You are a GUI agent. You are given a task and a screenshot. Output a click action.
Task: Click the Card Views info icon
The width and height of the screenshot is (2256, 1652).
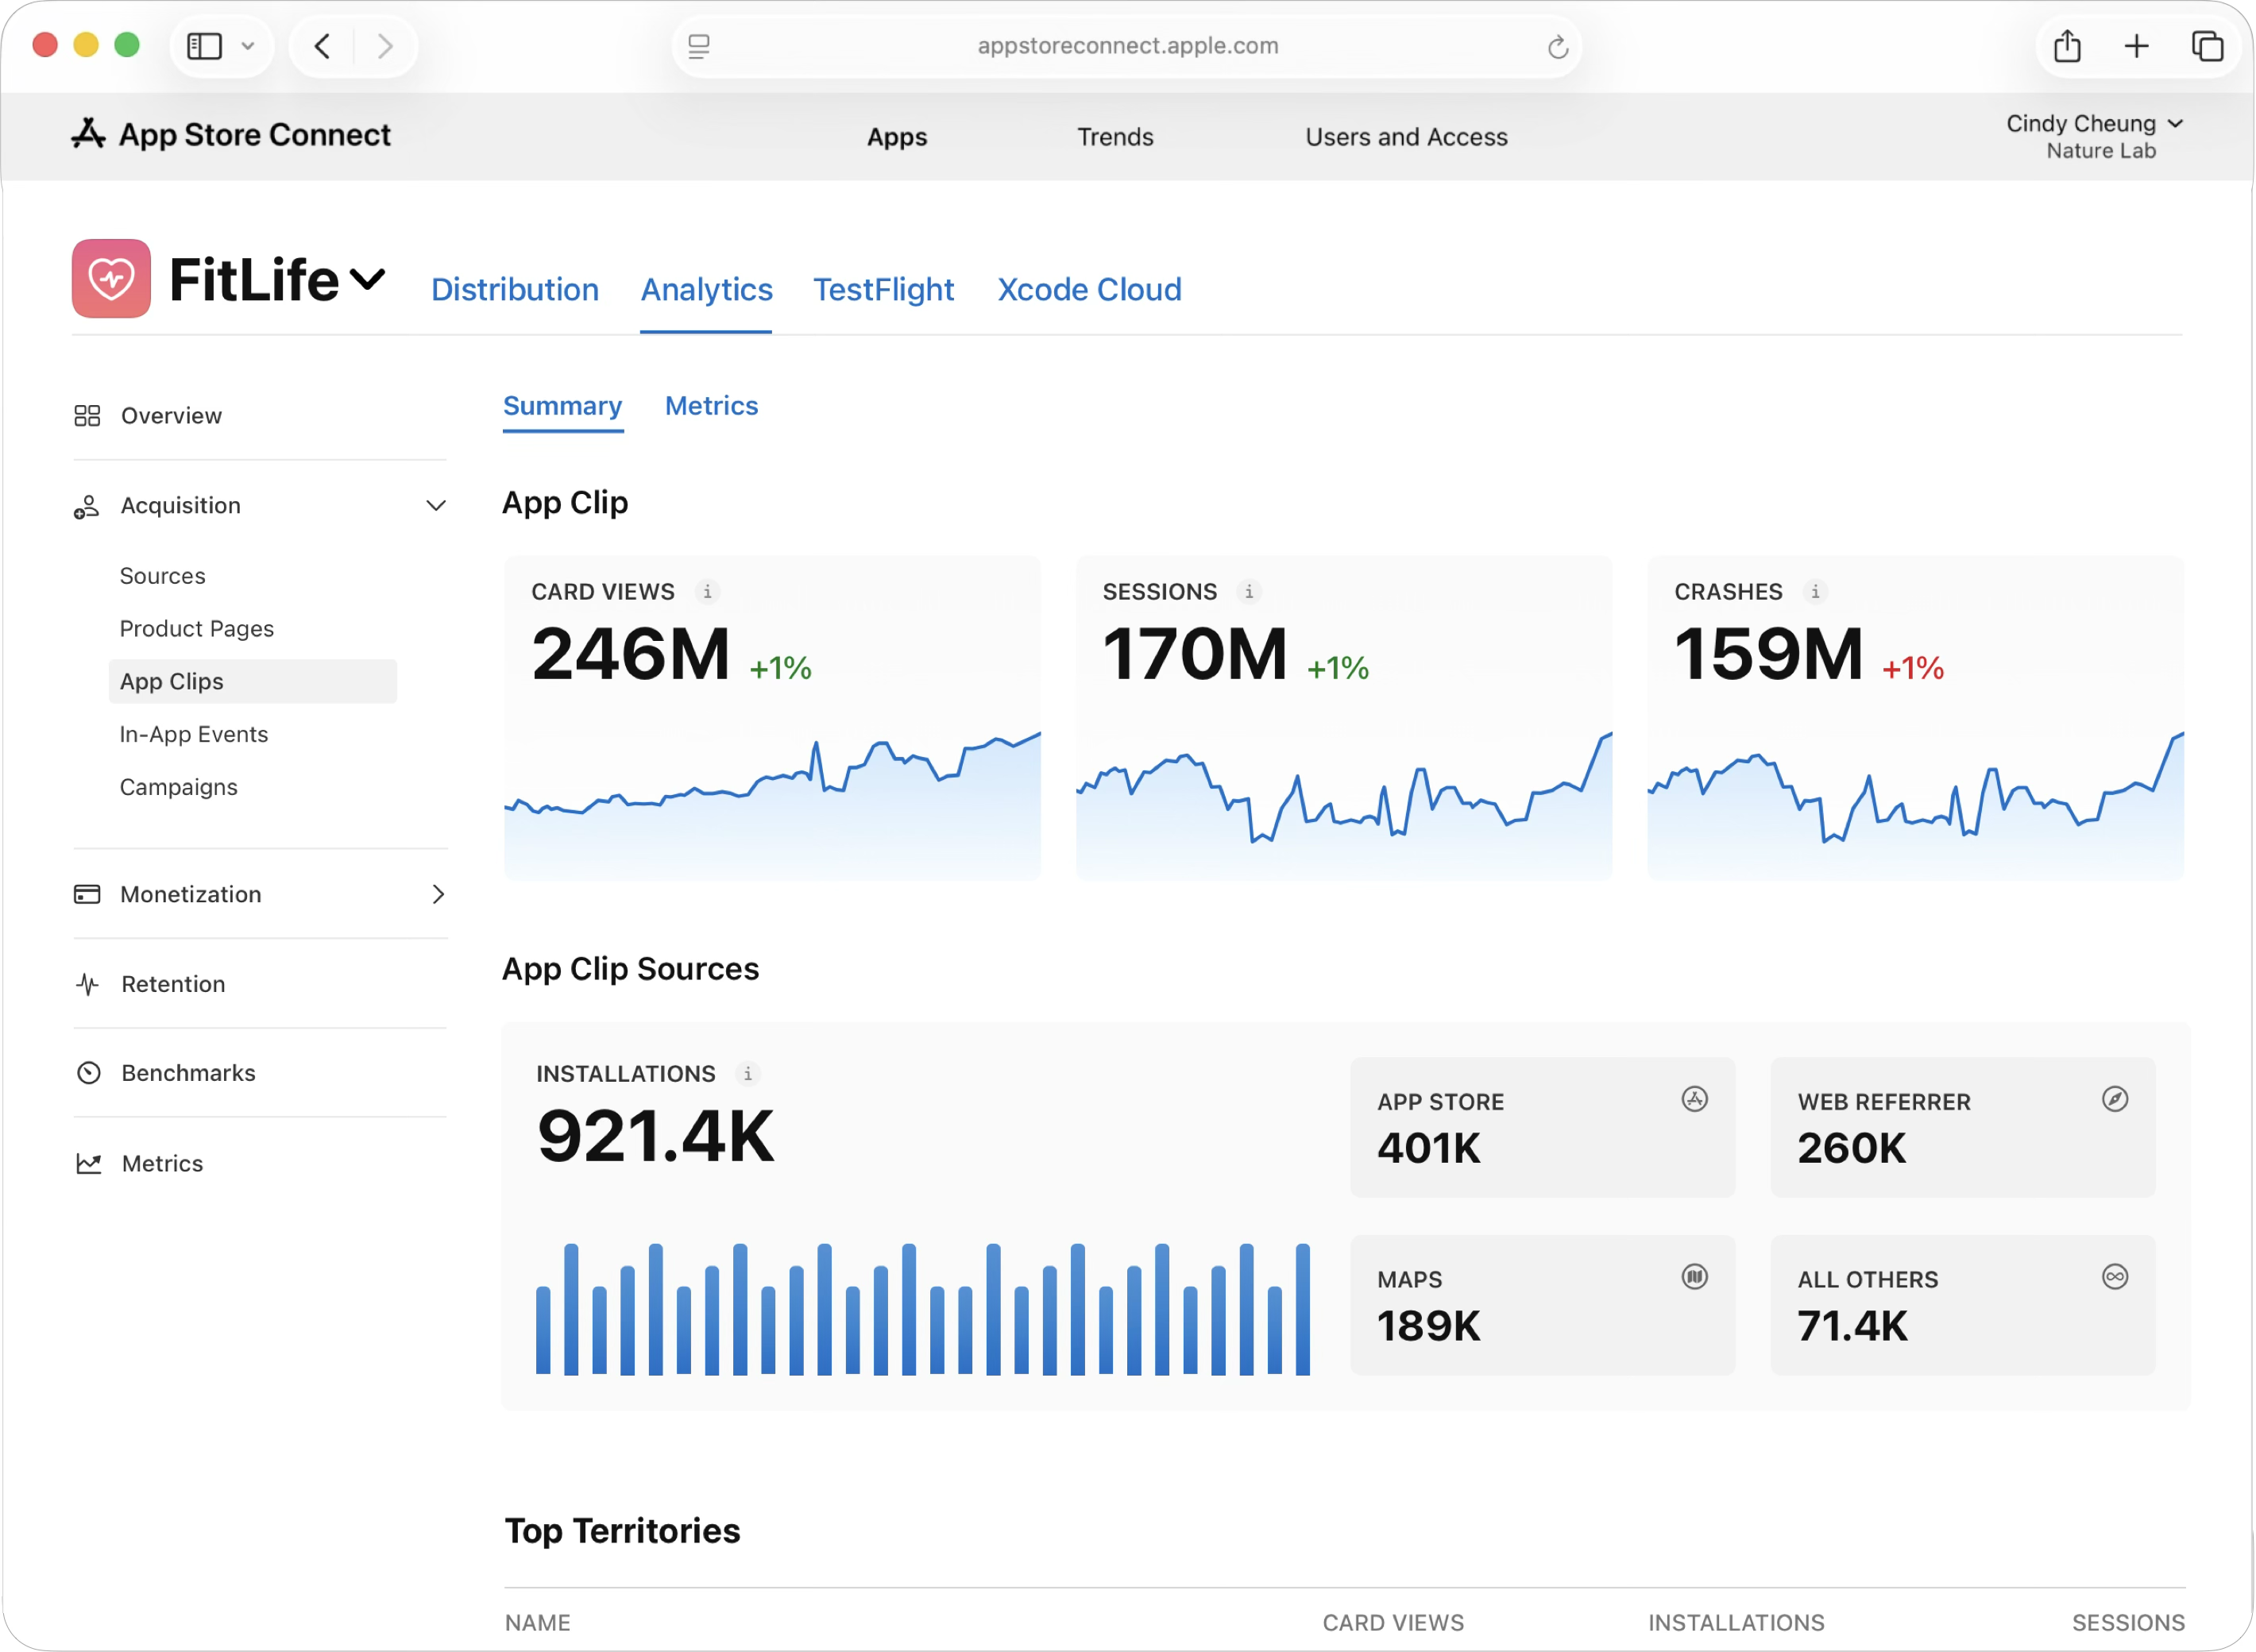coord(707,592)
